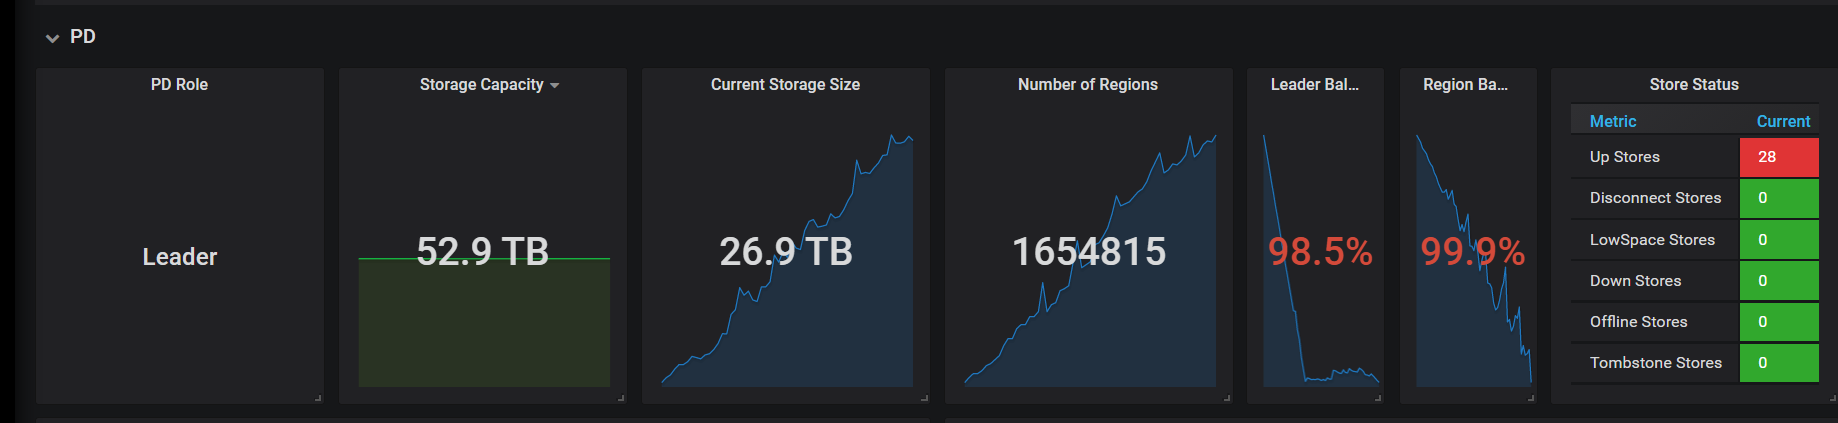Click the Storage Capacity panel resize handle
Screen dimensions: 1838x423
coord(621,398)
